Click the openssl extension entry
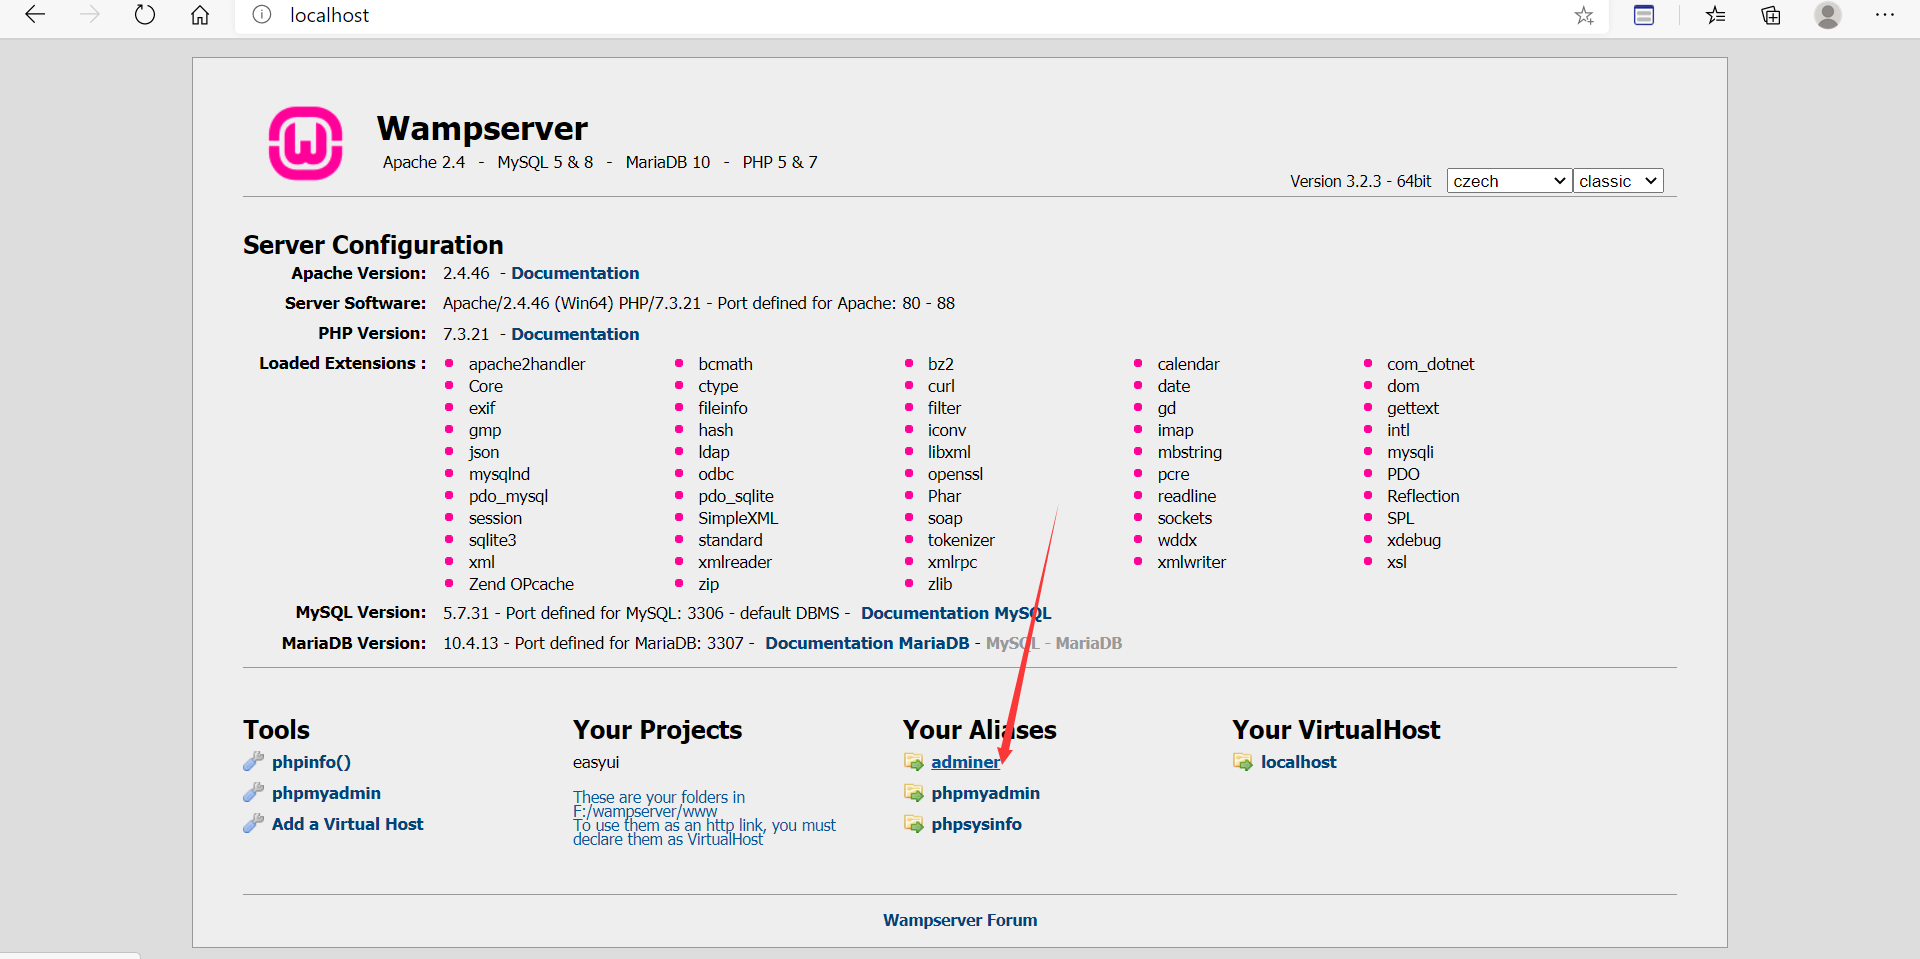 (x=955, y=474)
